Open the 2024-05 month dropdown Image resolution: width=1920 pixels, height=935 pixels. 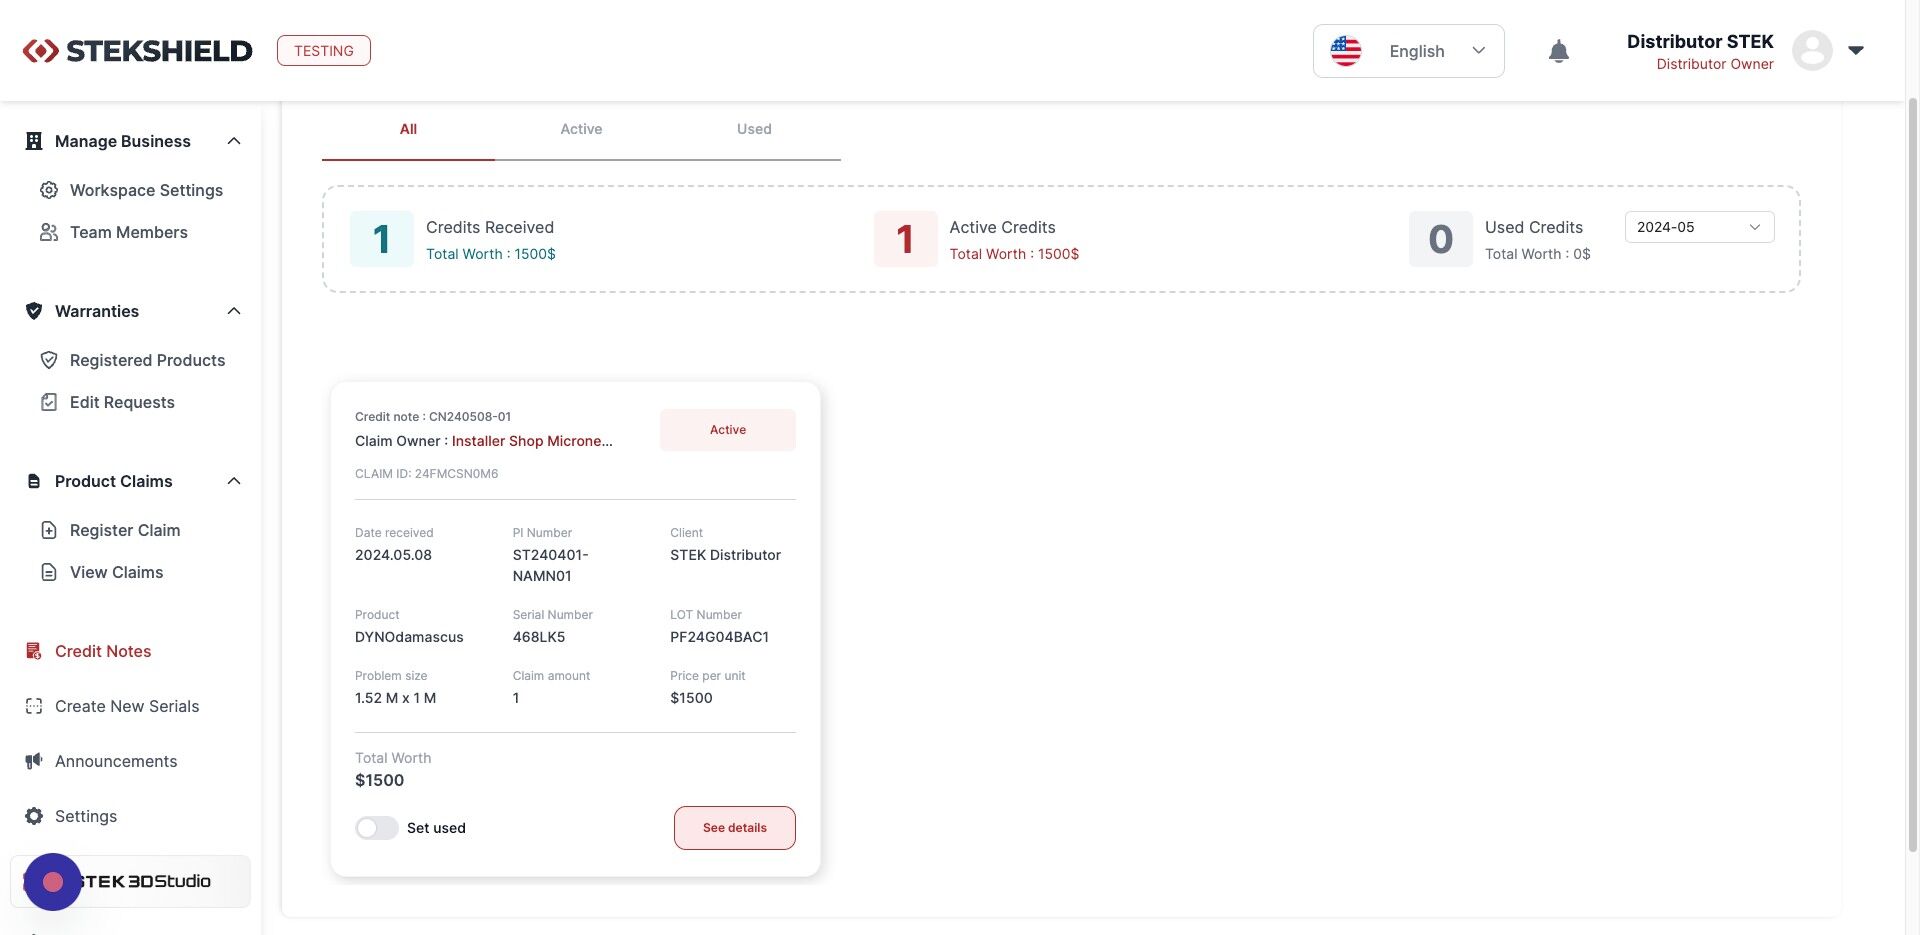pyautogui.click(x=1699, y=227)
